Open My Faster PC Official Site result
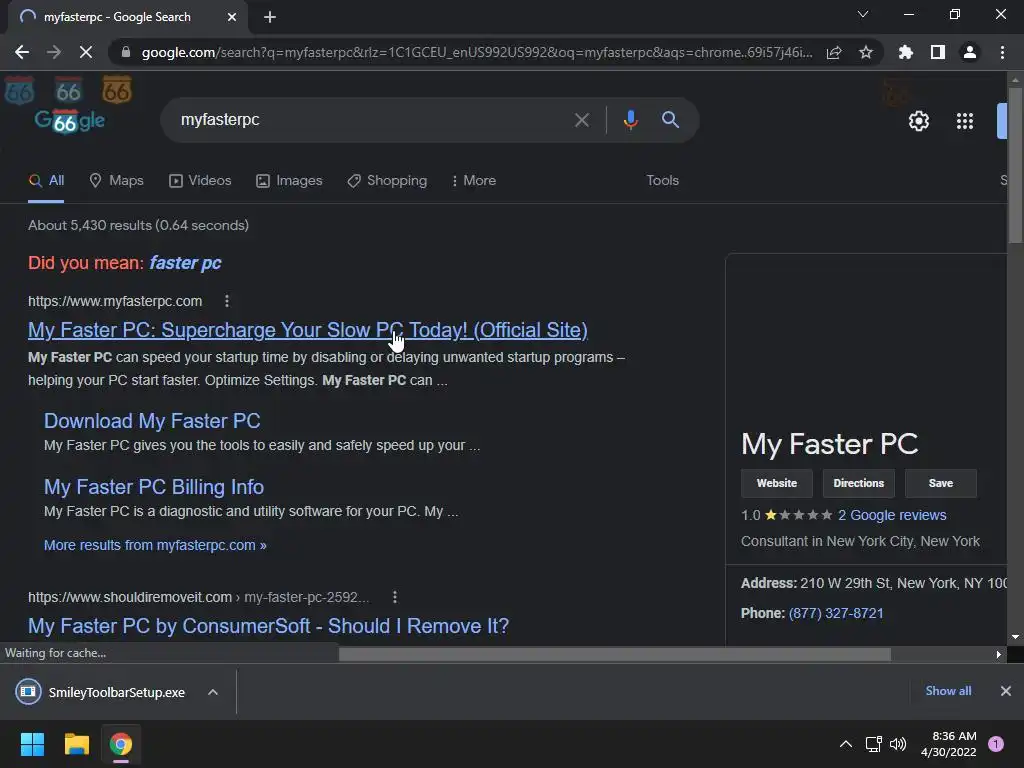Image resolution: width=1024 pixels, height=768 pixels. pyautogui.click(x=308, y=330)
